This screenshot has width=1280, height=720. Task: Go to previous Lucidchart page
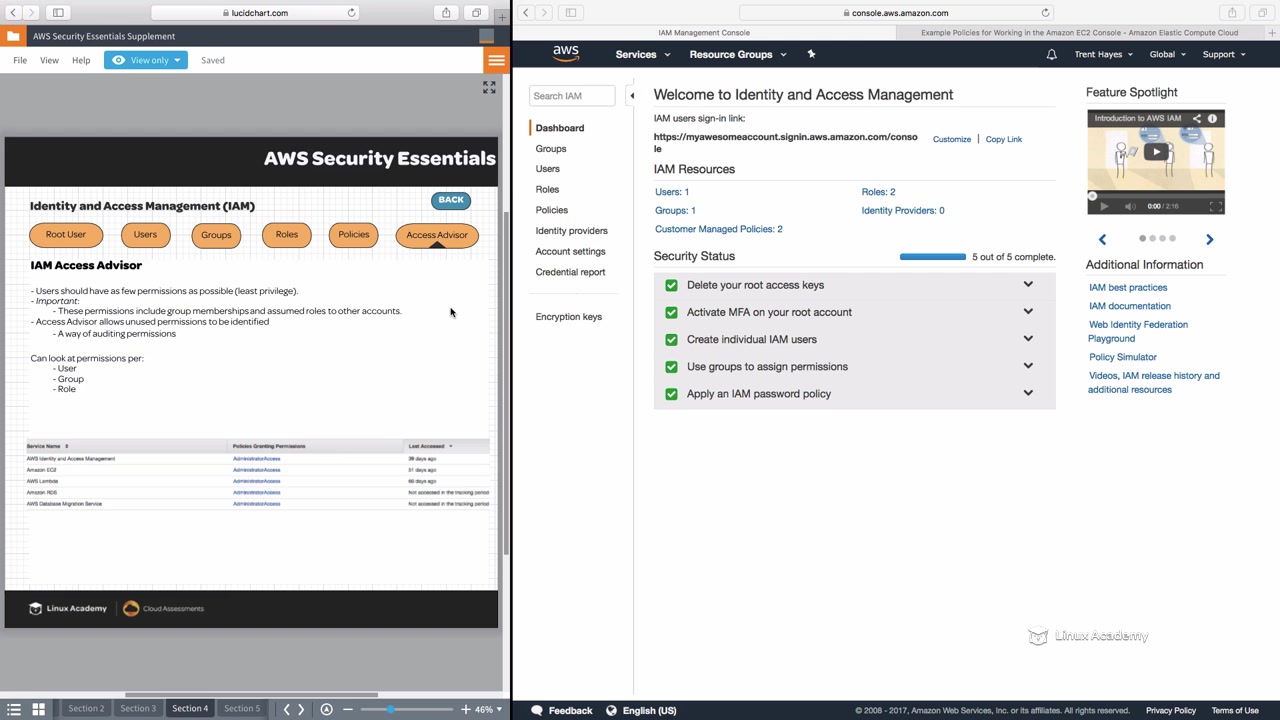(286, 709)
